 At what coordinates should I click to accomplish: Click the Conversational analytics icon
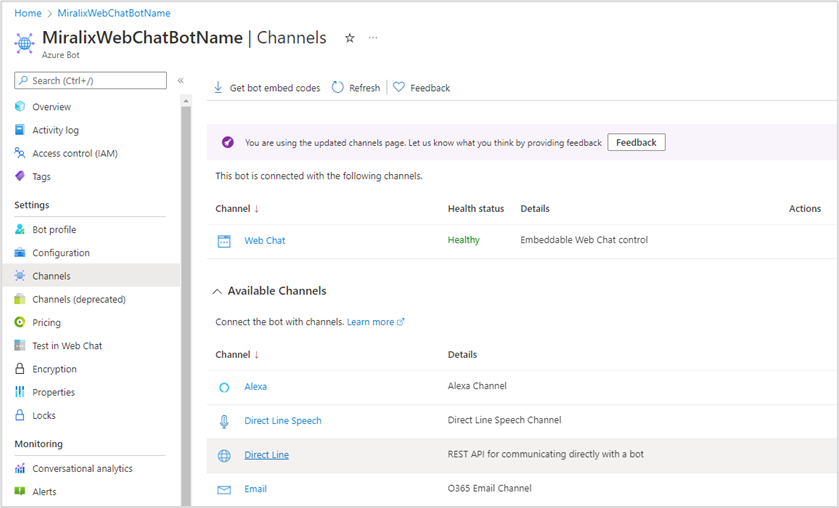[20, 468]
